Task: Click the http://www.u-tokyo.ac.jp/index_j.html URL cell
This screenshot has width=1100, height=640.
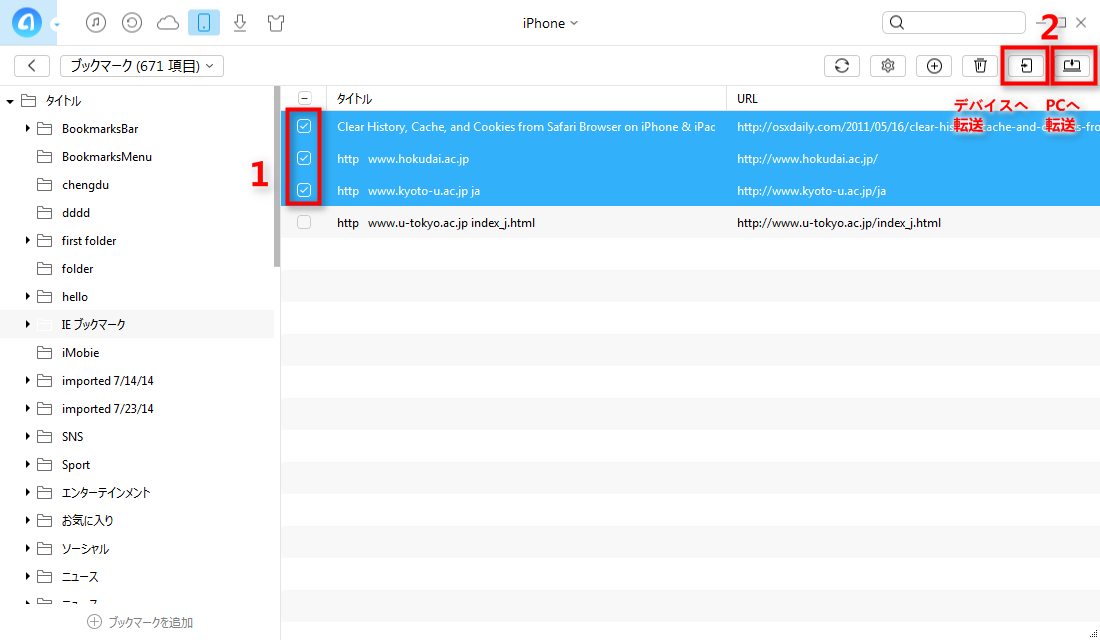Action: [x=838, y=222]
